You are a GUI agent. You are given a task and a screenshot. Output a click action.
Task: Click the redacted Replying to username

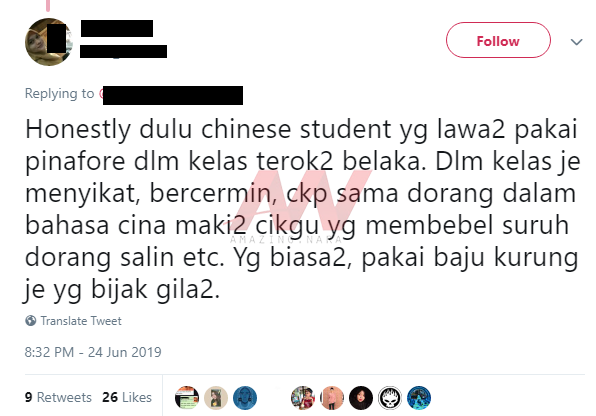[171, 95]
